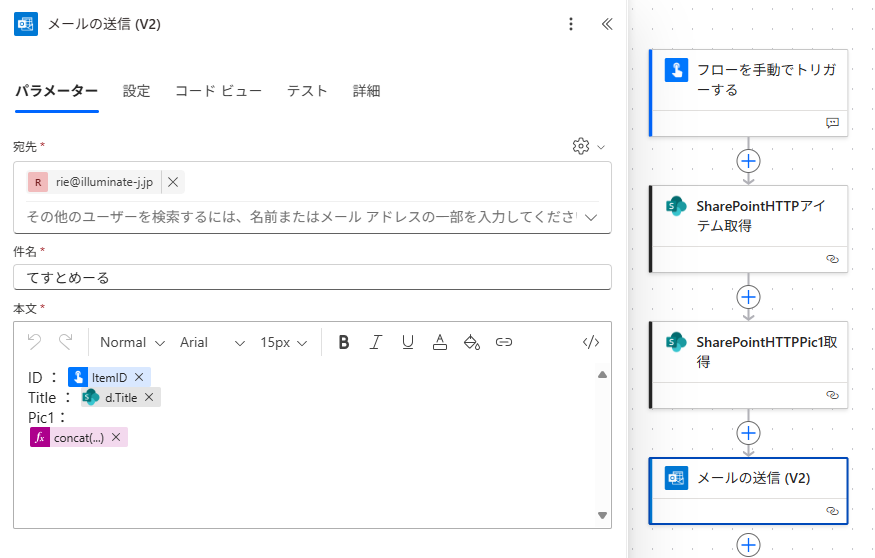The width and height of the screenshot is (875, 558).
Task: Remove rie@illuminate-j.jp from recipients
Action: point(173,182)
